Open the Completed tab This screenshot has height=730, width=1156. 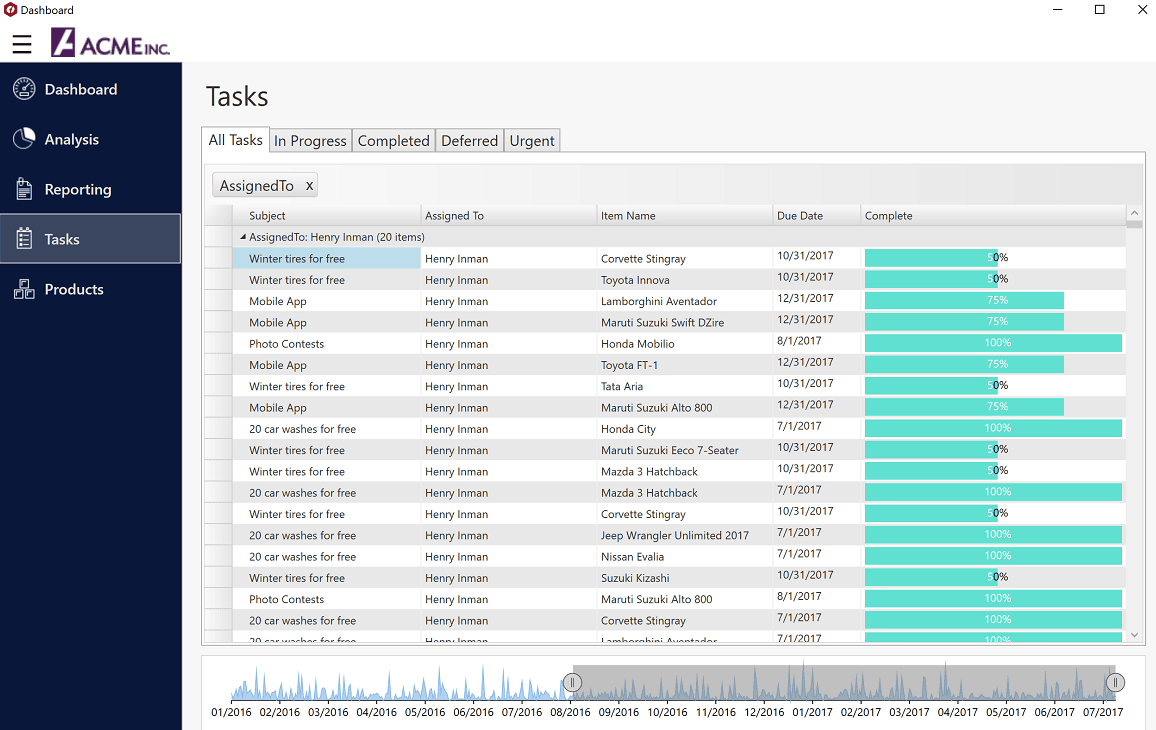point(394,141)
